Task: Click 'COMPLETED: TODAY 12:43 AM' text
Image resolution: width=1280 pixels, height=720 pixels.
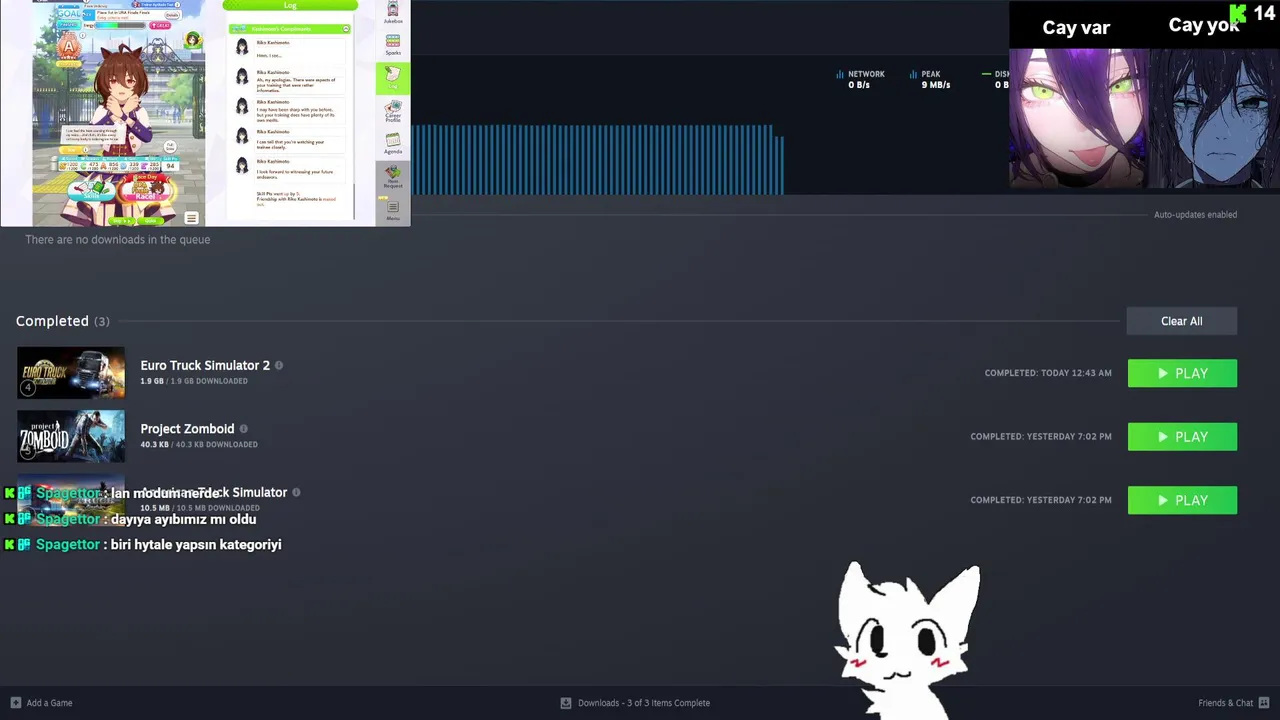Action: 1048,373
